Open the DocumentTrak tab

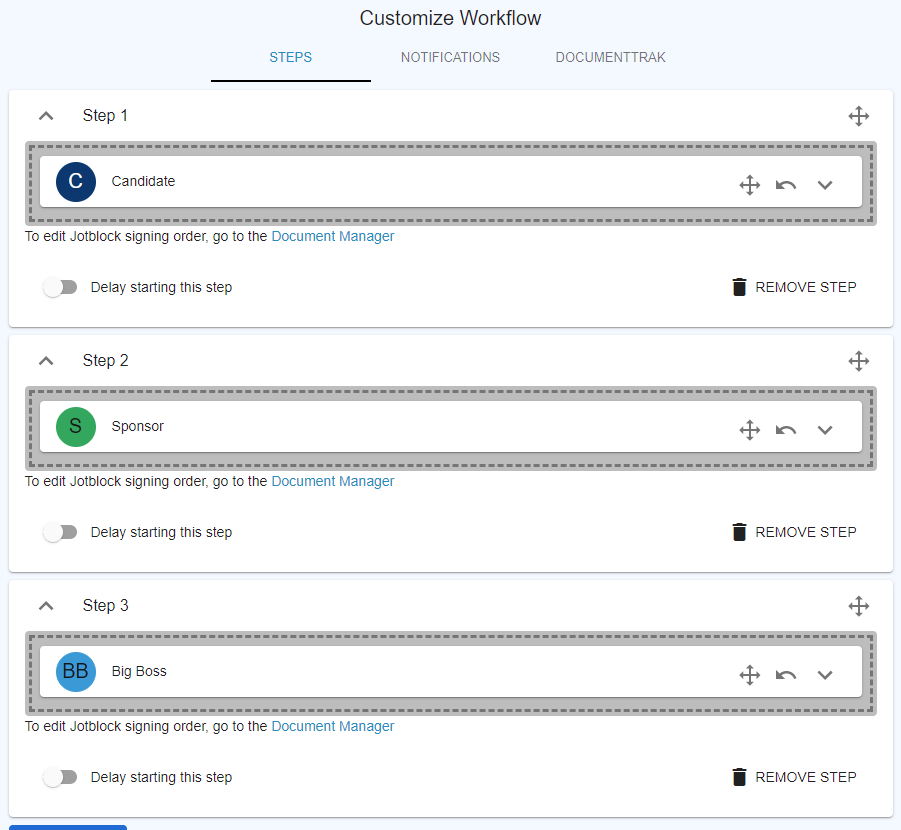(x=610, y=57)
